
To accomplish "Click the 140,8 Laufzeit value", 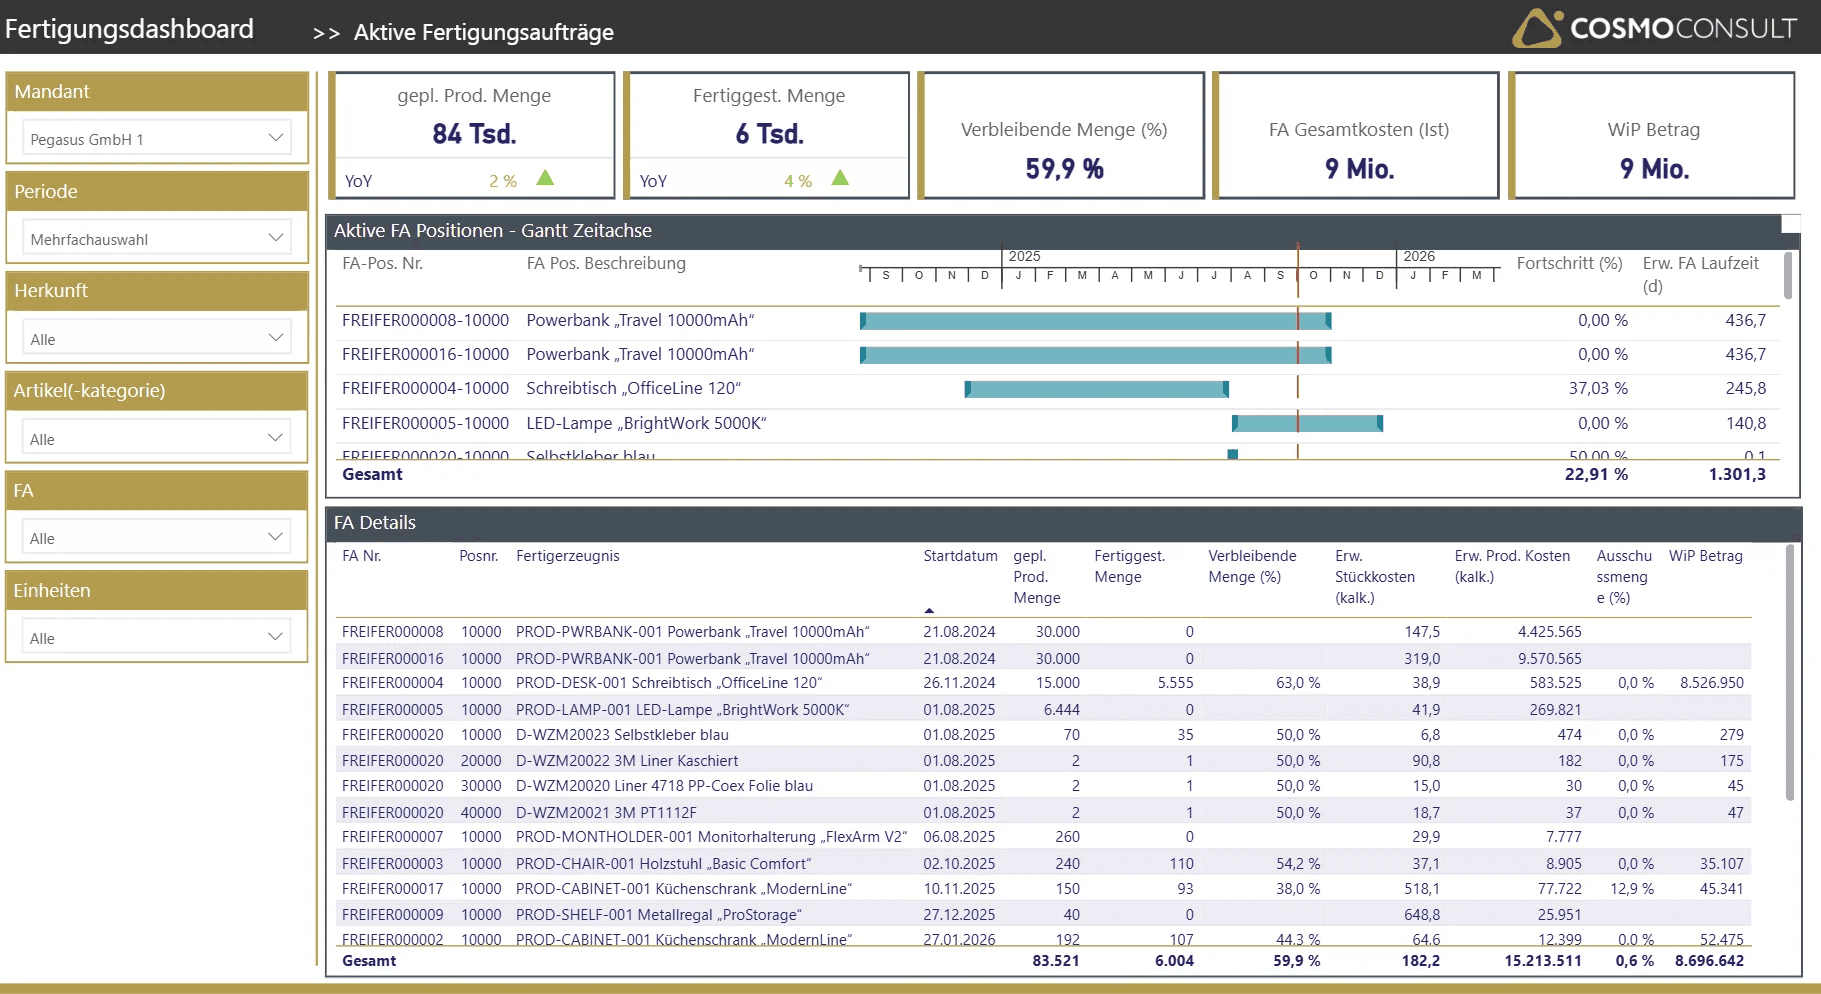I will point(1746,423).
